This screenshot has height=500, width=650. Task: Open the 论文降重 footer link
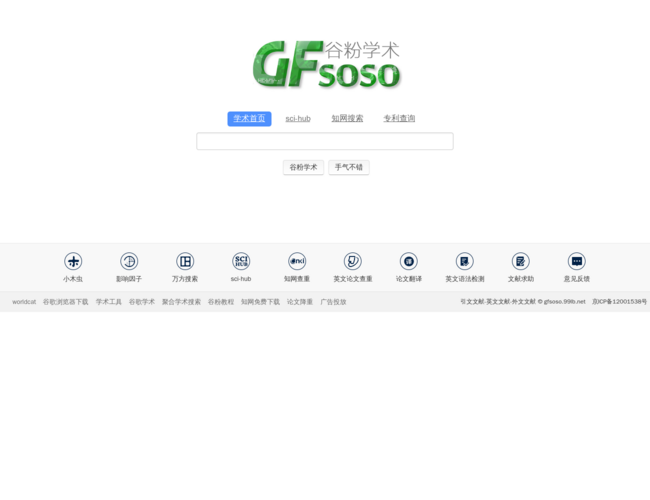coord(300,302)
